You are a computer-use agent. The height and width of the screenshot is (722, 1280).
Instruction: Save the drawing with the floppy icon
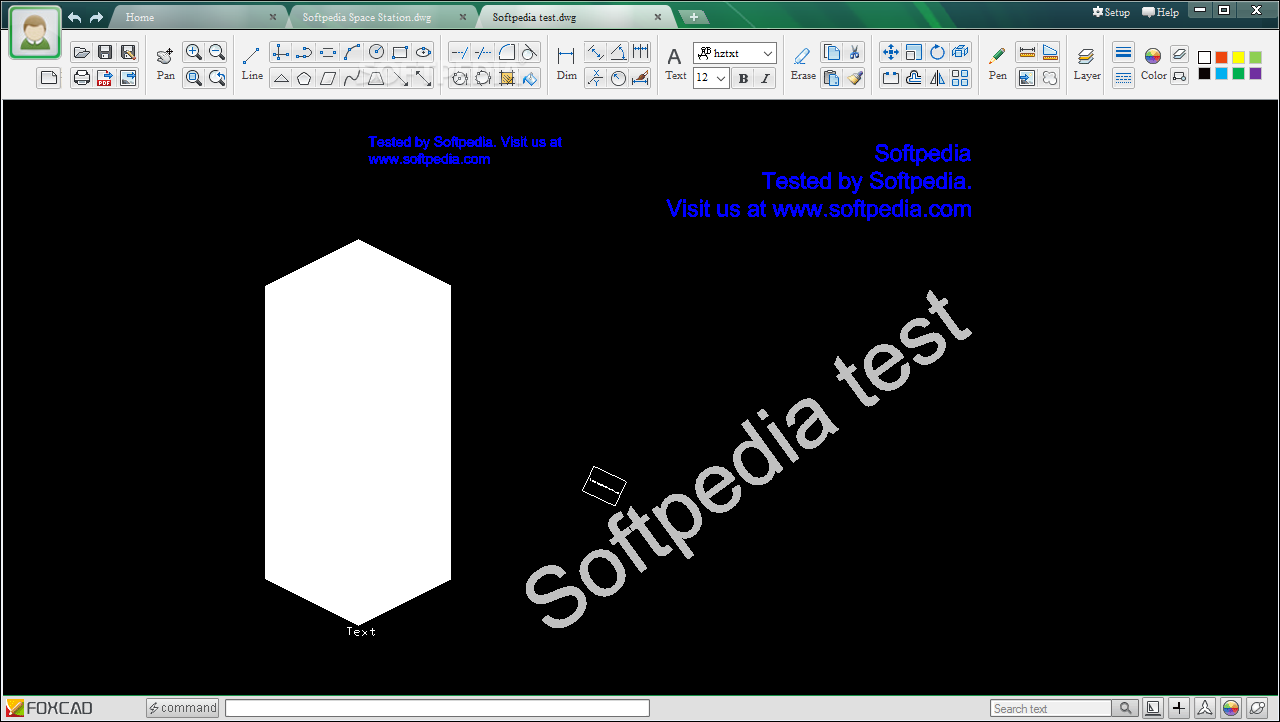click(105, 52)
